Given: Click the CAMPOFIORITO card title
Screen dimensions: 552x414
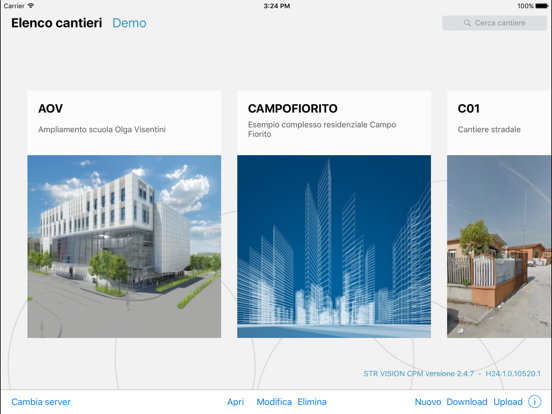Looking at the screenshot, I should 293,108.
